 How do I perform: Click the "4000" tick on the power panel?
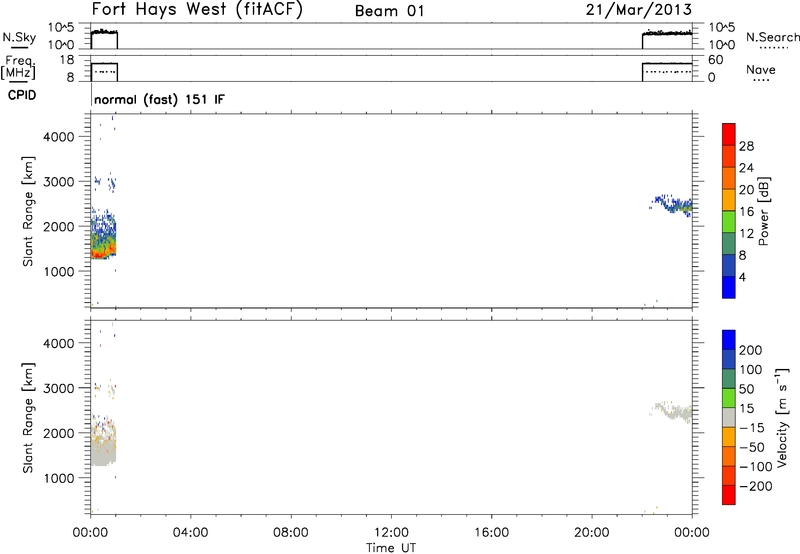pos(58,137)
